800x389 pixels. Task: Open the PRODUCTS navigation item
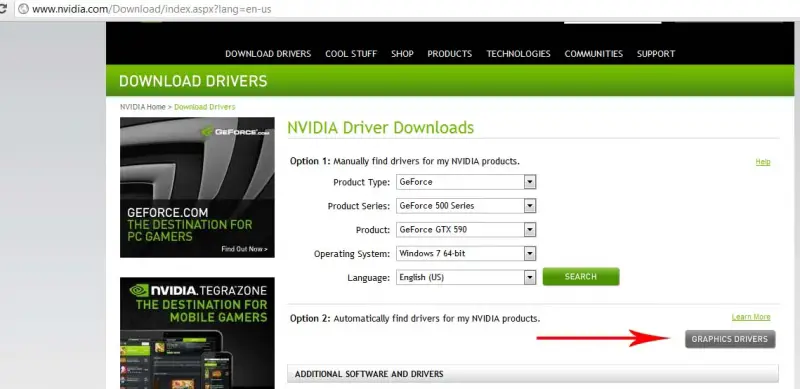click(x=449, y=54)
